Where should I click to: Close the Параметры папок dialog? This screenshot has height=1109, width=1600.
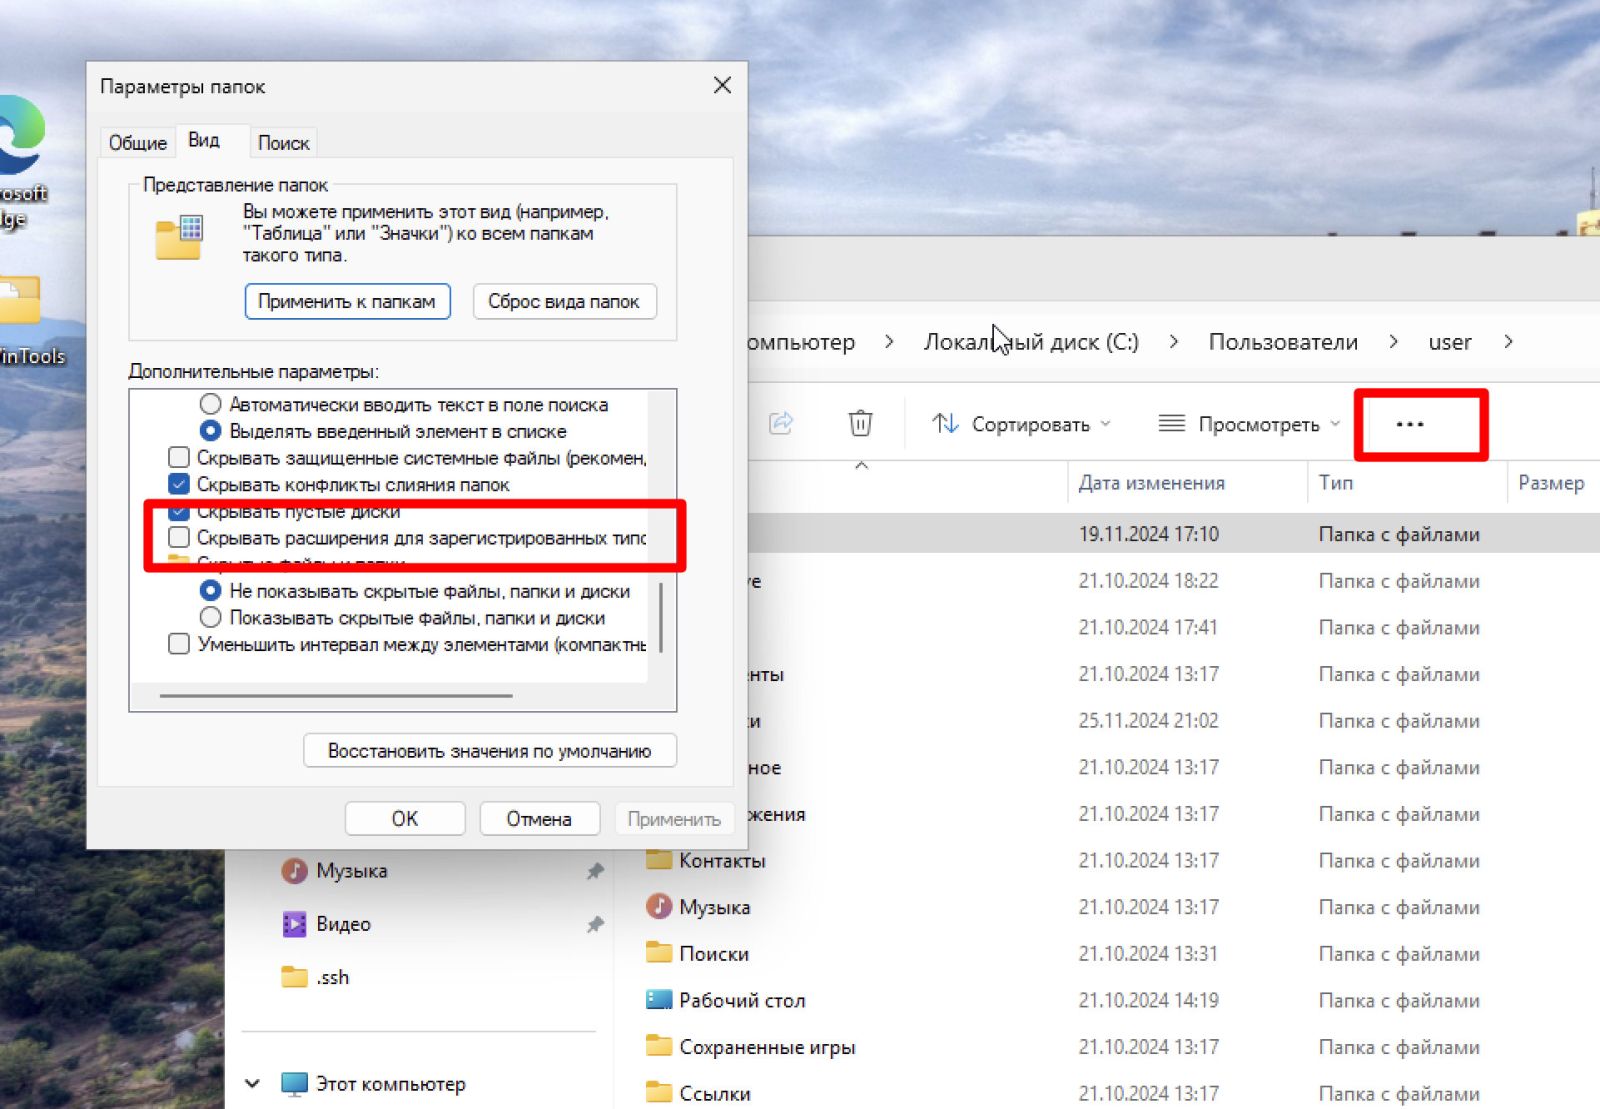[722, 86]
